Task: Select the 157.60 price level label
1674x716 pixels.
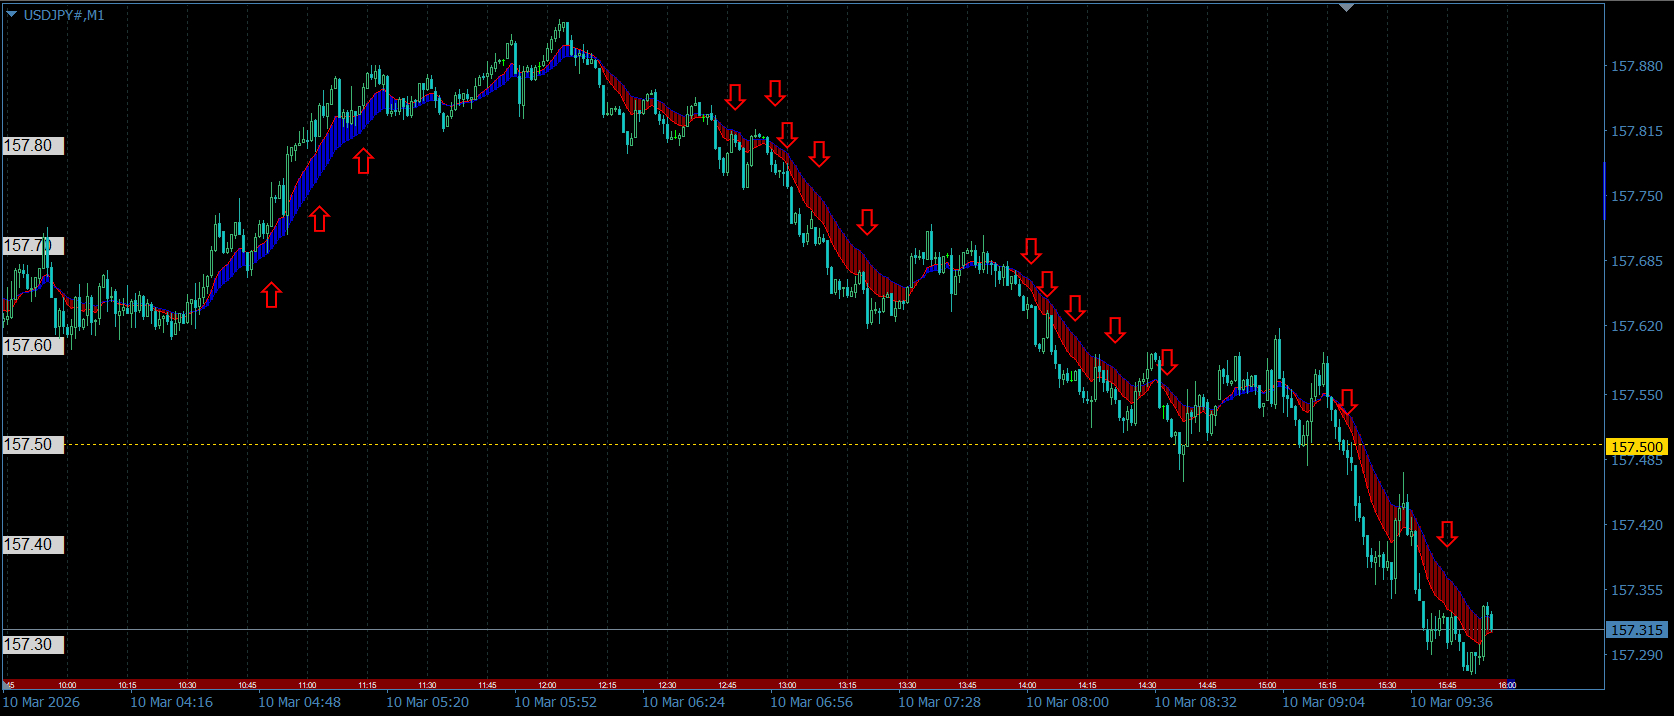Action: (33, 346)
